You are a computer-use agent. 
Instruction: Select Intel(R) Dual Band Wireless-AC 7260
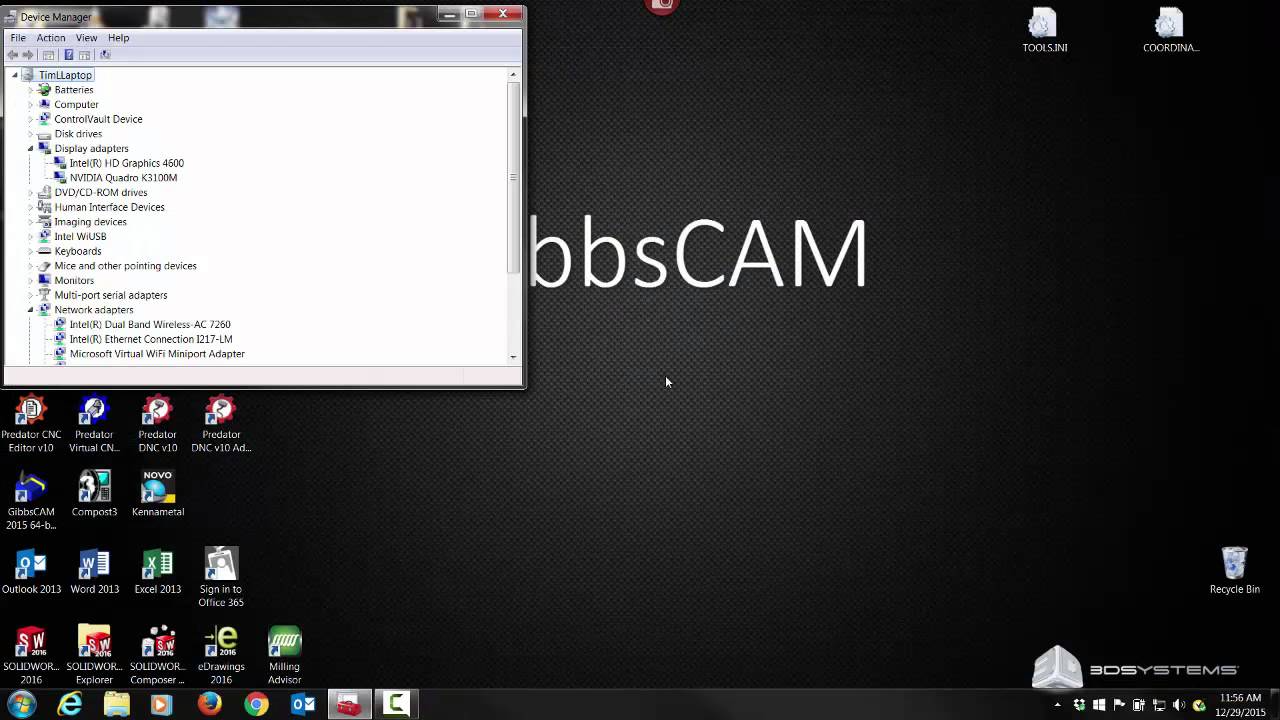point(150,324)
